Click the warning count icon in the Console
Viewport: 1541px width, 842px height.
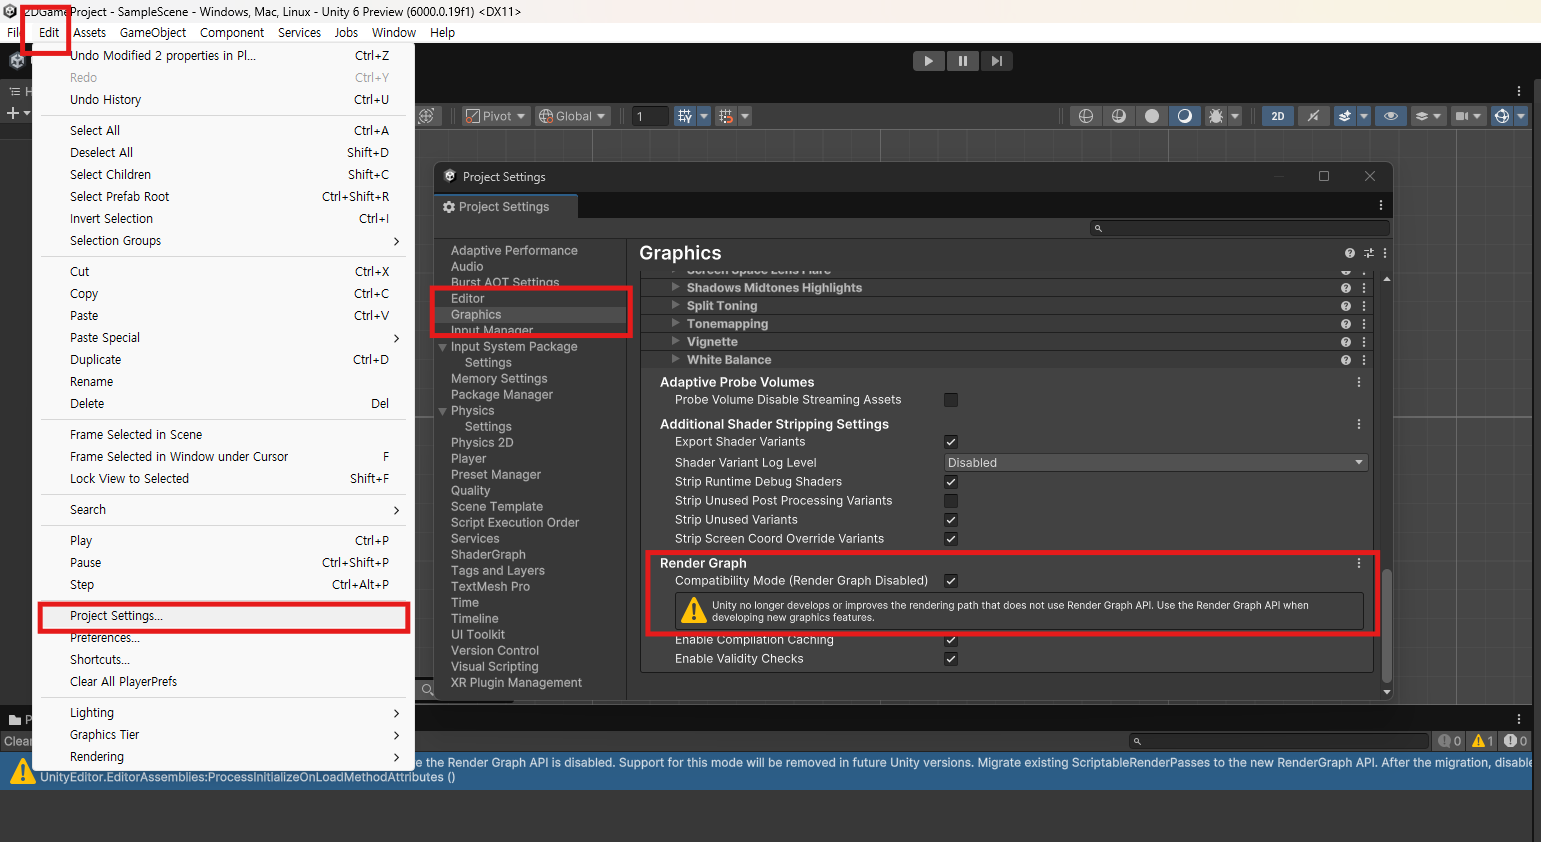(1482, 741)
